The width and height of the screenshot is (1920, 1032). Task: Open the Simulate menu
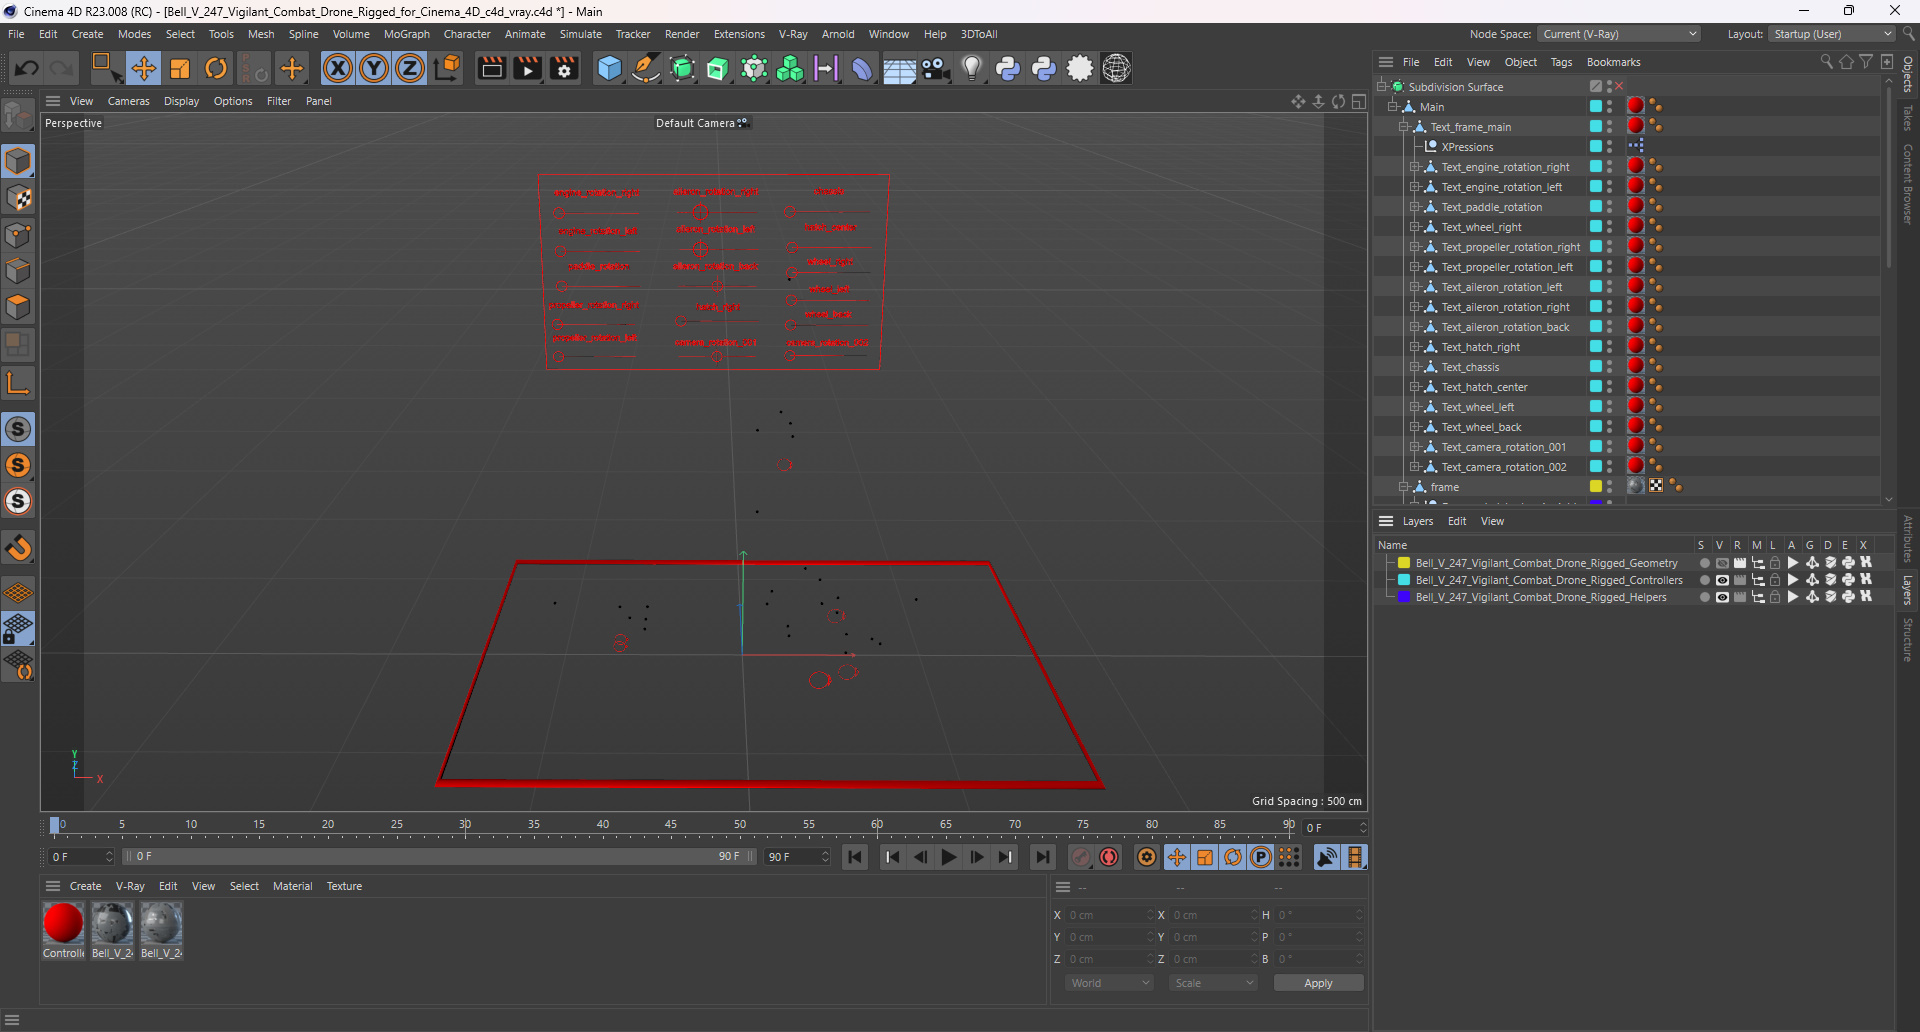[x=580, y=34]
